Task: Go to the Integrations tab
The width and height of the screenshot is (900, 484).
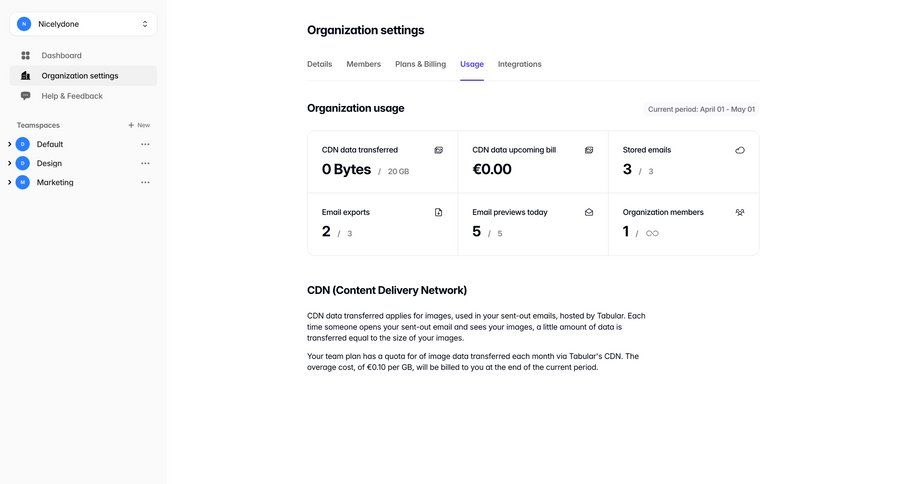Action: pos(519,64)
